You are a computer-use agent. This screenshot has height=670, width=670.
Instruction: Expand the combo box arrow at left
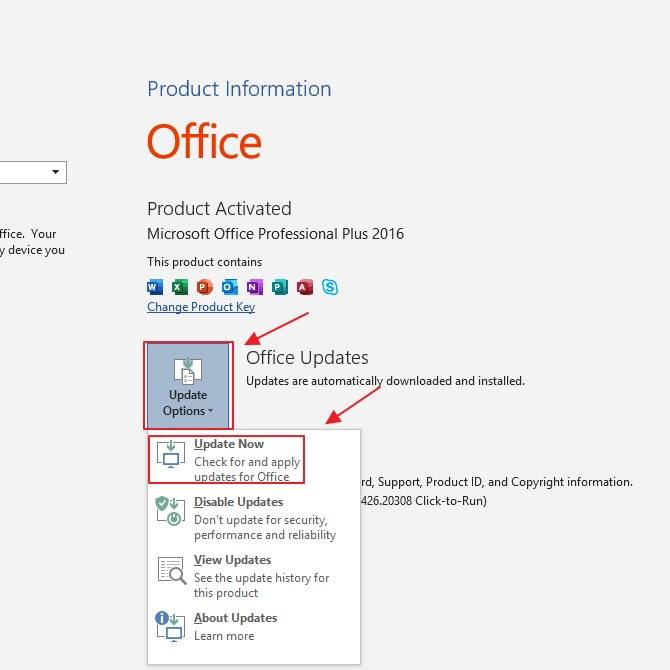click(x=56, y=172)
